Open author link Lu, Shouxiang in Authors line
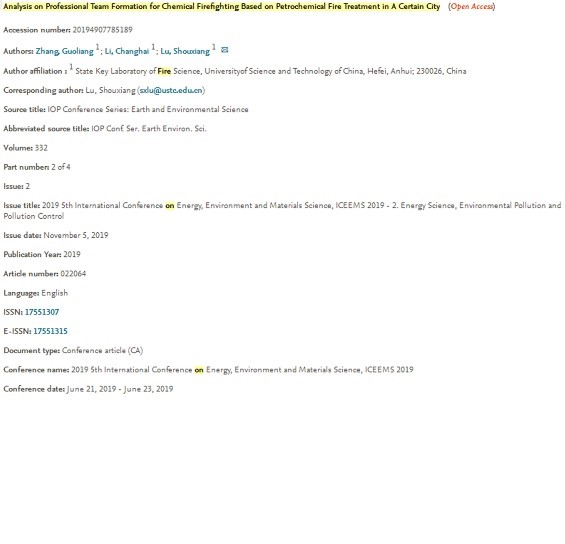Viewport: 565px width, 544px height. pyautogui.click(x=185, y=51)
